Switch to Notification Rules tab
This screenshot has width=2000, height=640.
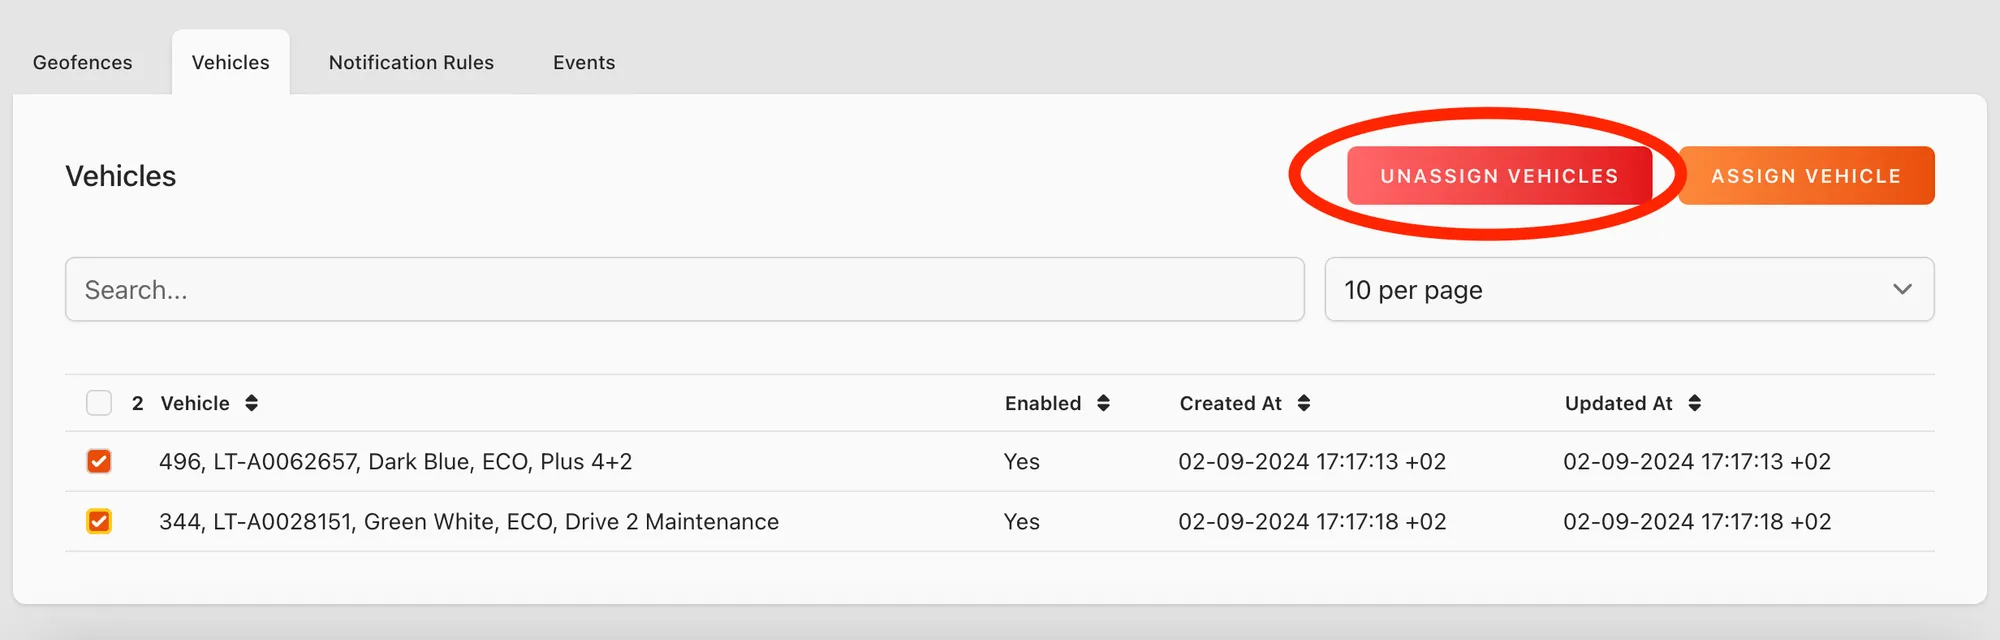pos(411,62)
